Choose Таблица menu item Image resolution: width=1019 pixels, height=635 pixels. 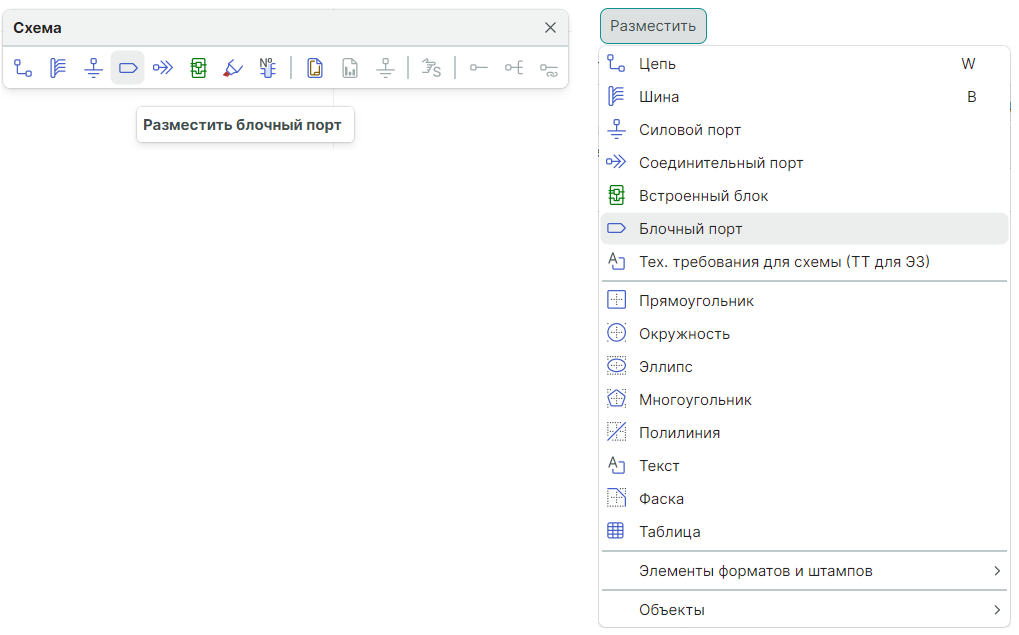point(669,532)
